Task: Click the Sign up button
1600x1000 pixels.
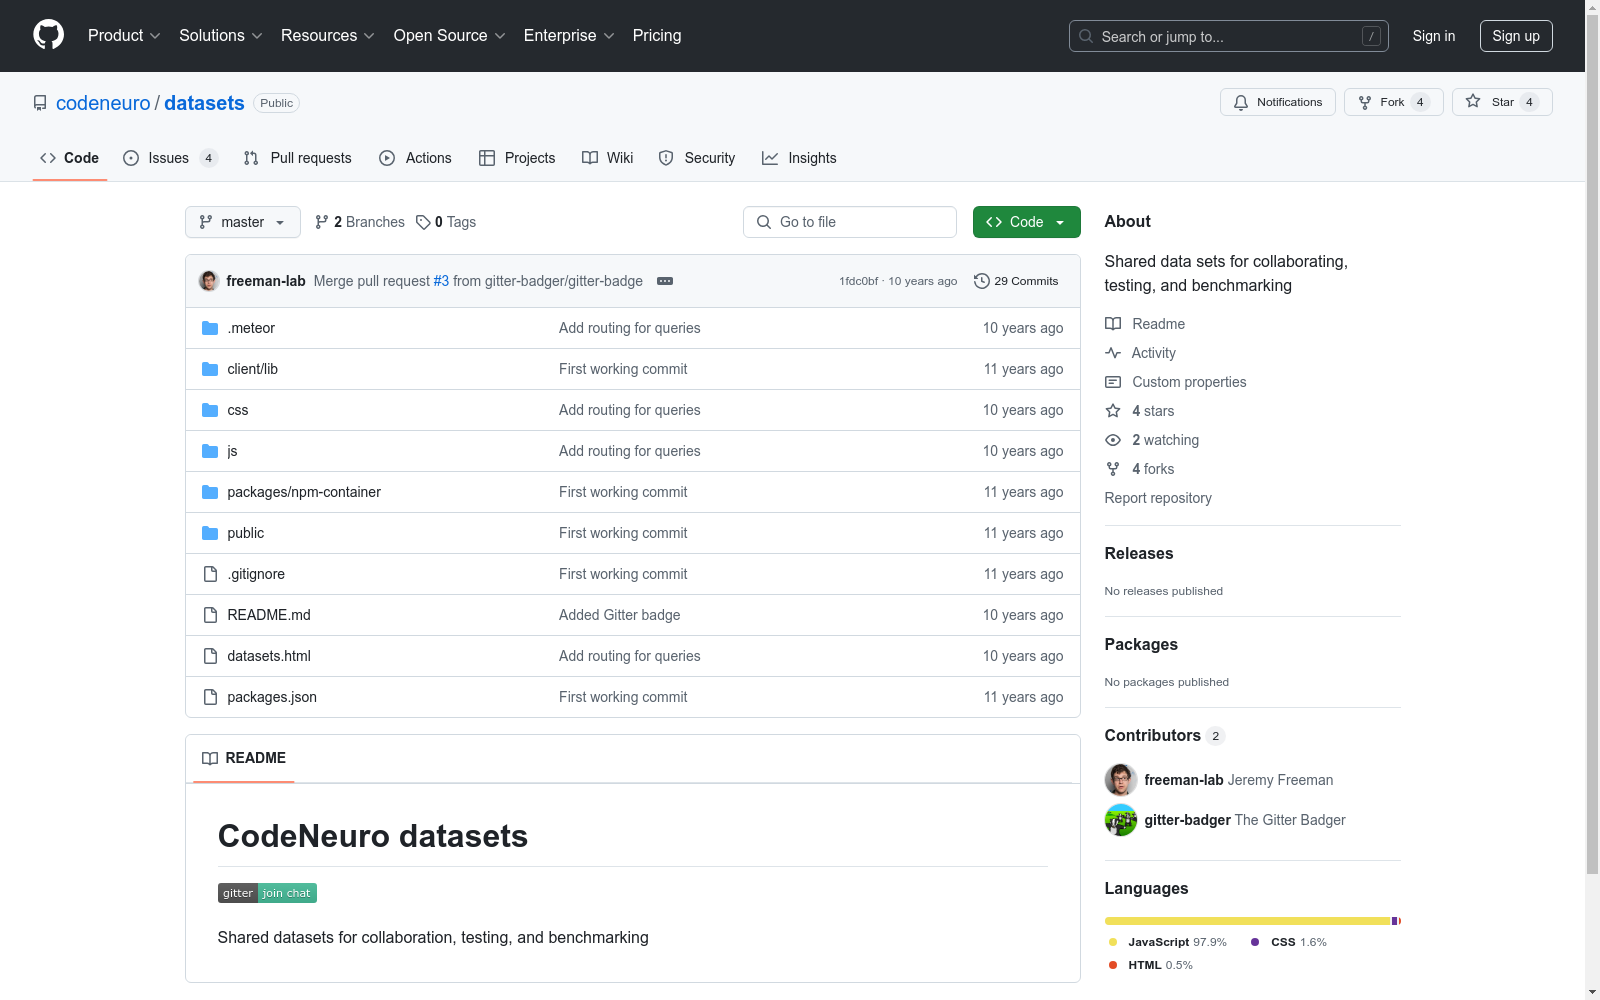Action: point(1516,36)
